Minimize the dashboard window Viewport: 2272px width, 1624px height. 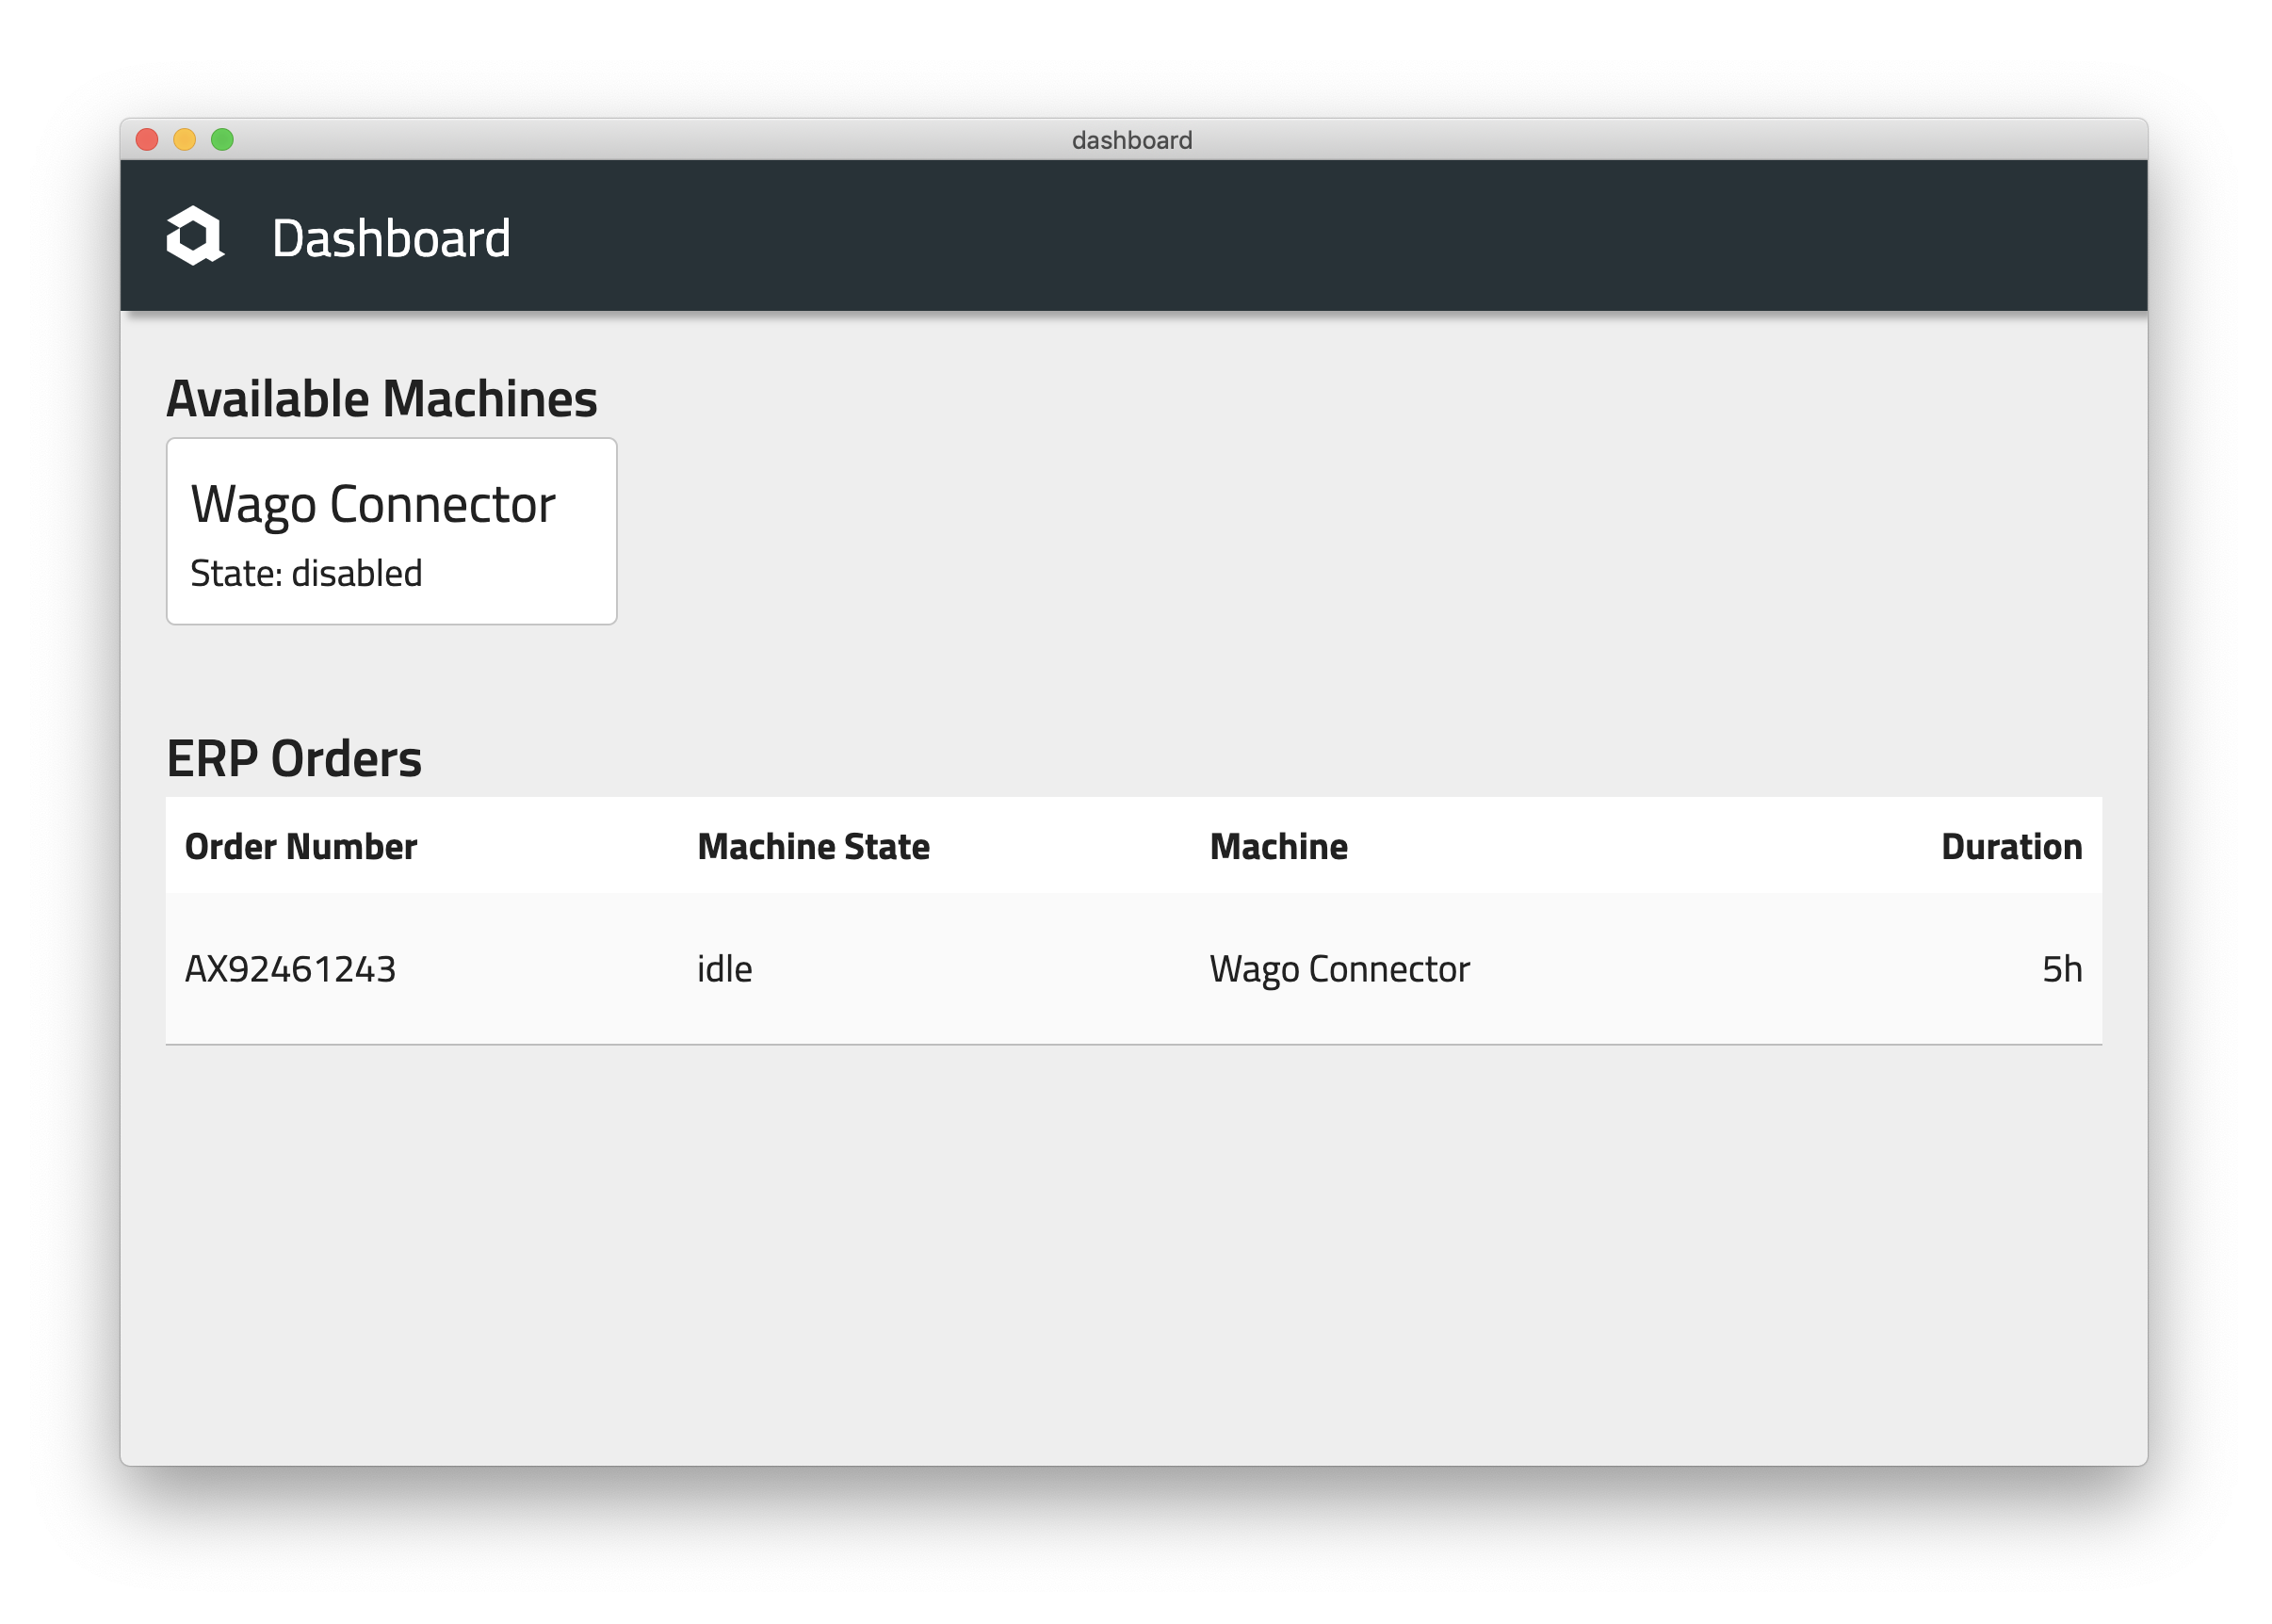[185, 140]
